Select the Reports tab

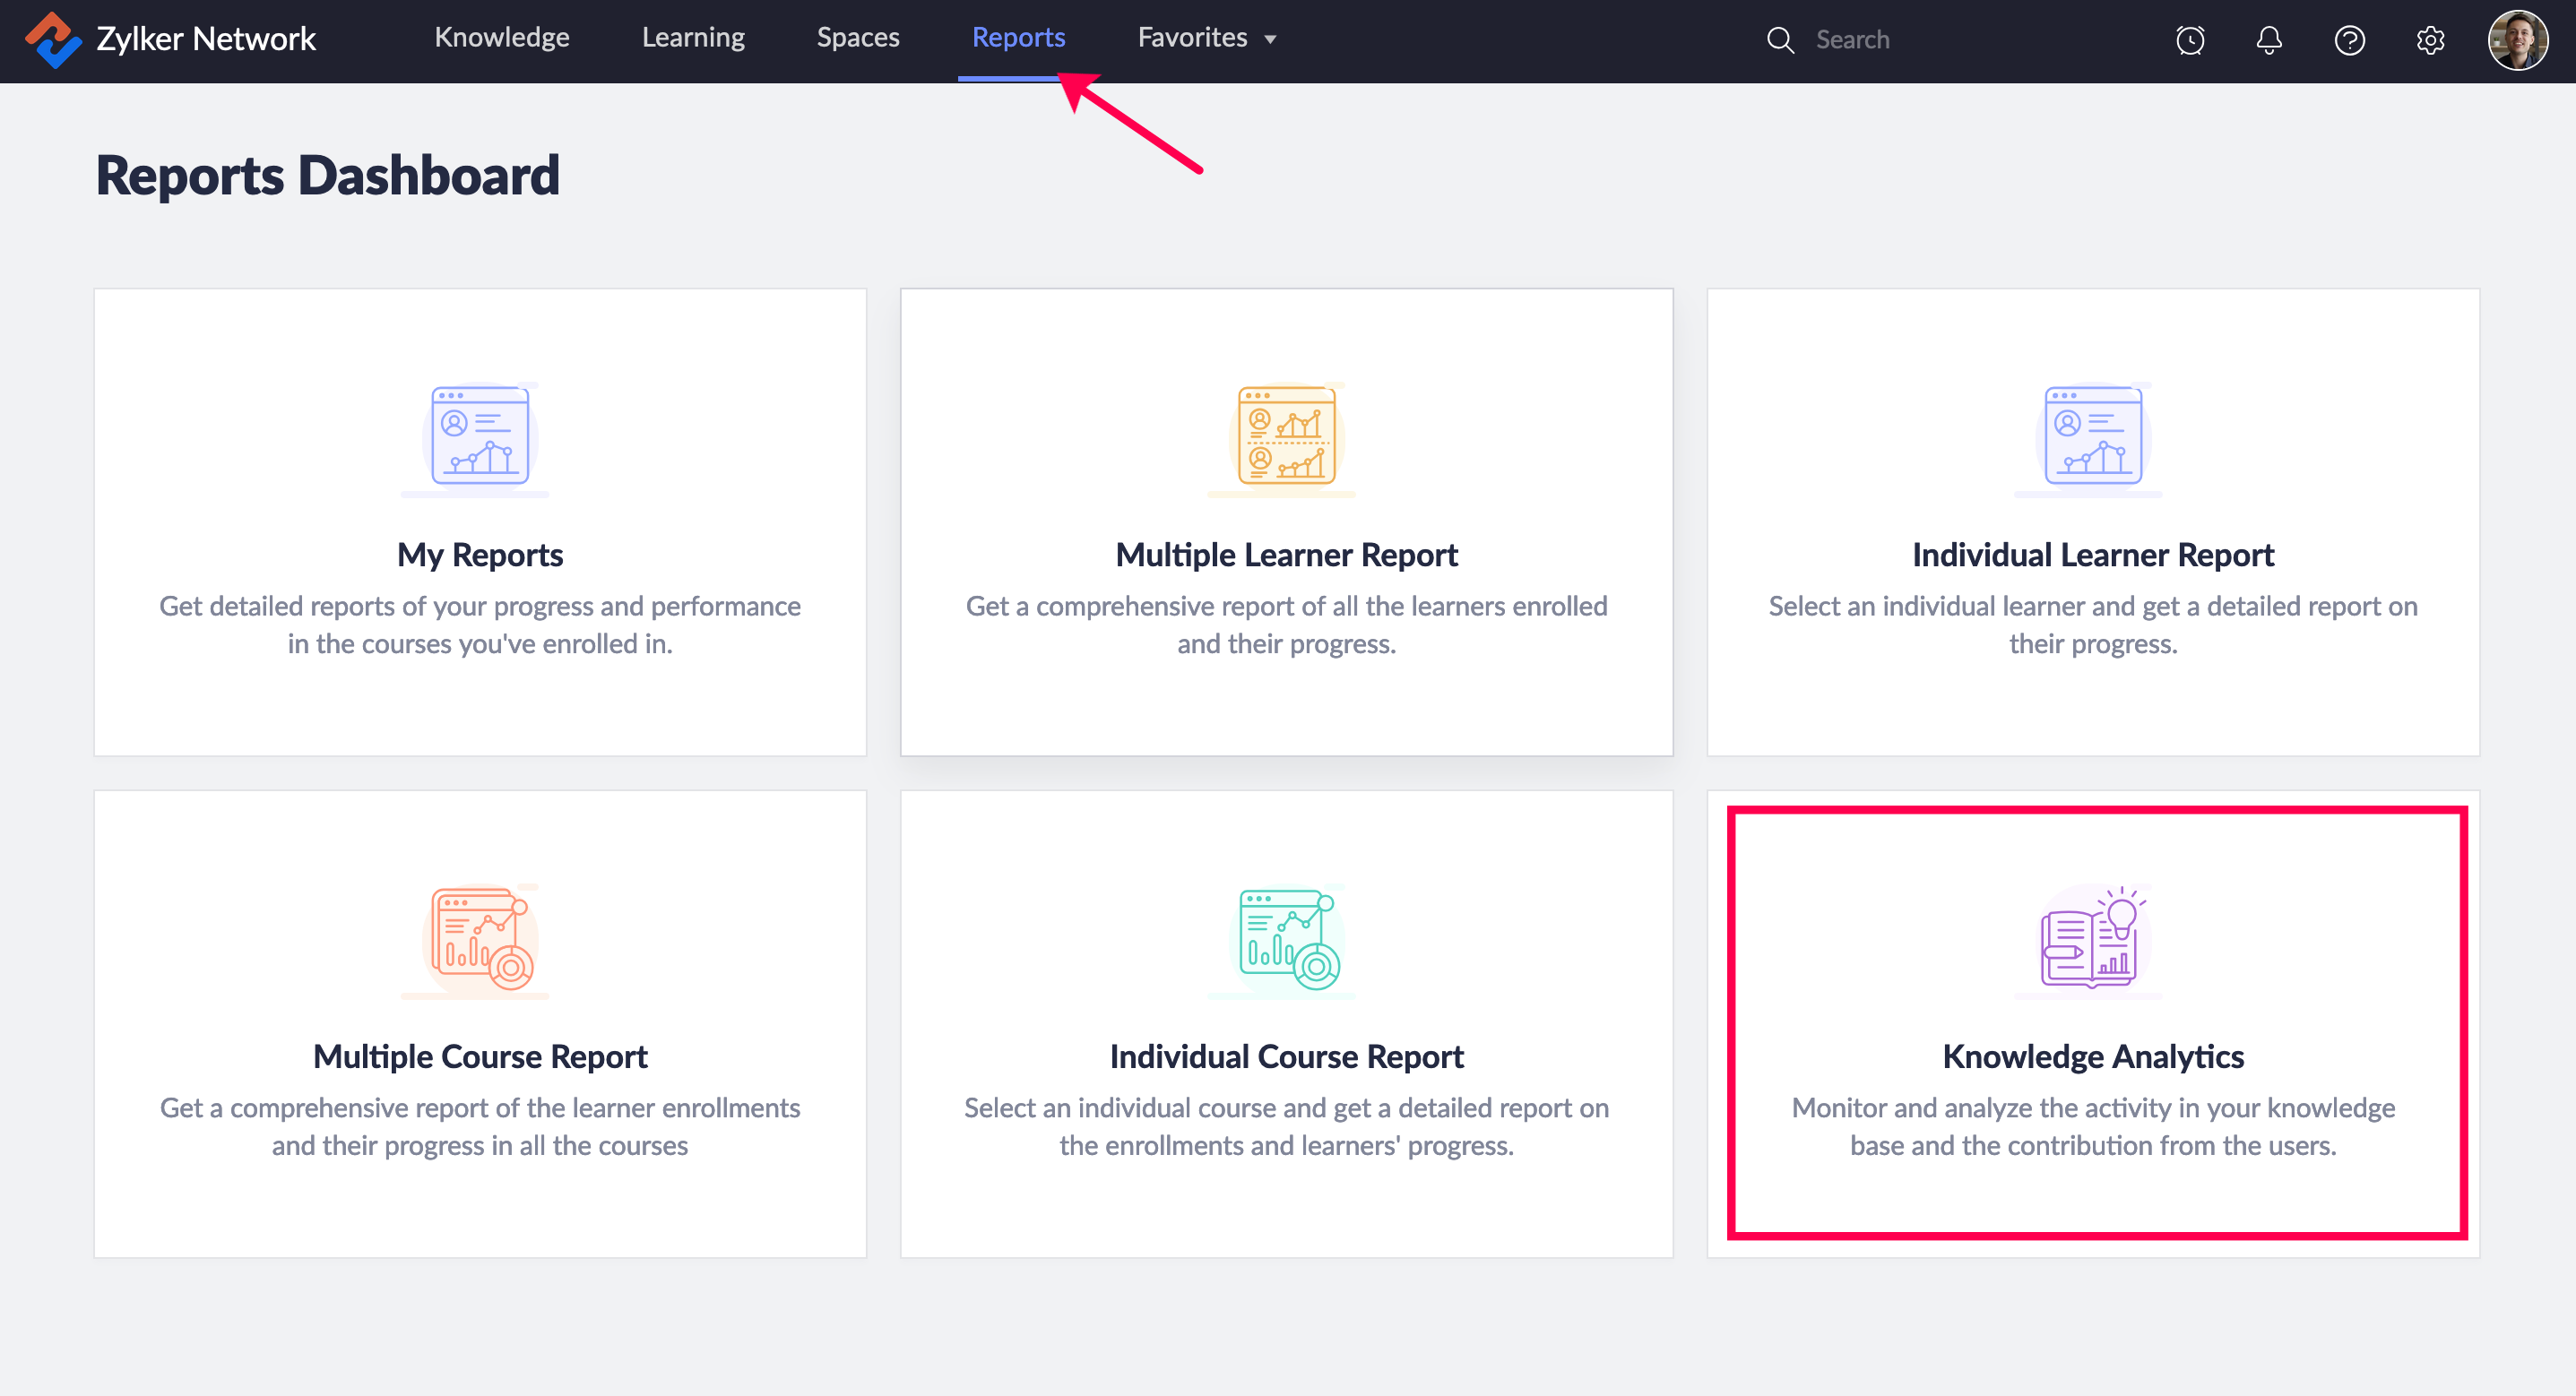click(x=1018, y=38)
